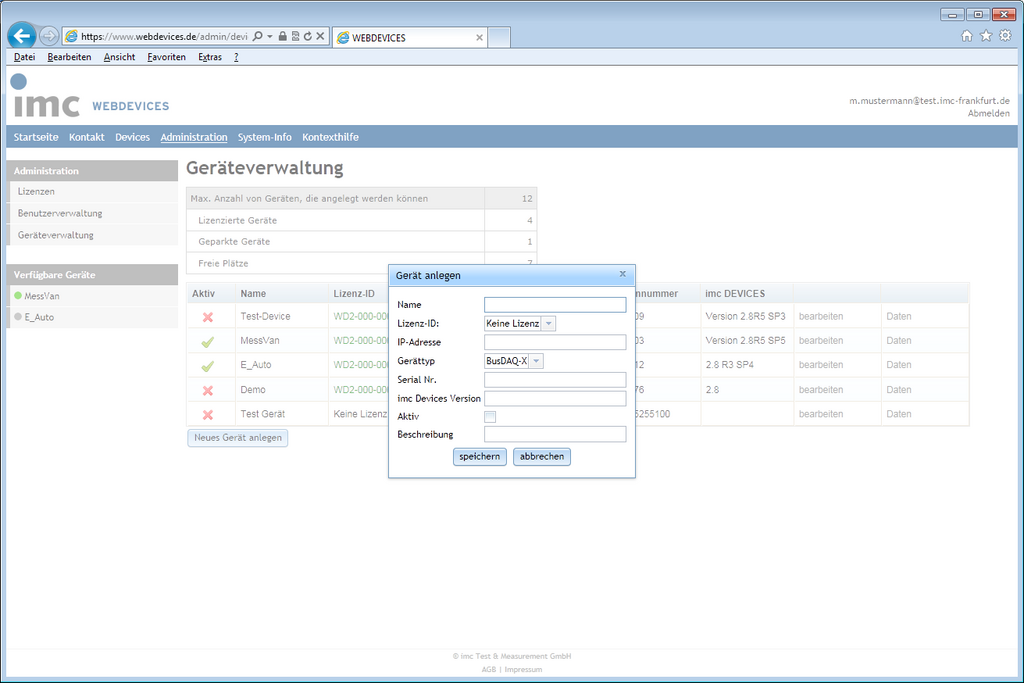Click the Abmelden link
This screenshot has width=1024, height=683.
click(988, 113)
